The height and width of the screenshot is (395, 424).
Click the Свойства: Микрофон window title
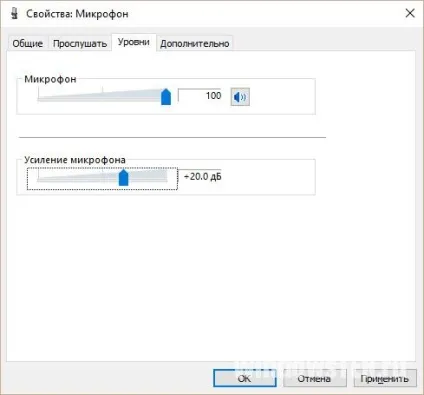(77, 14)
